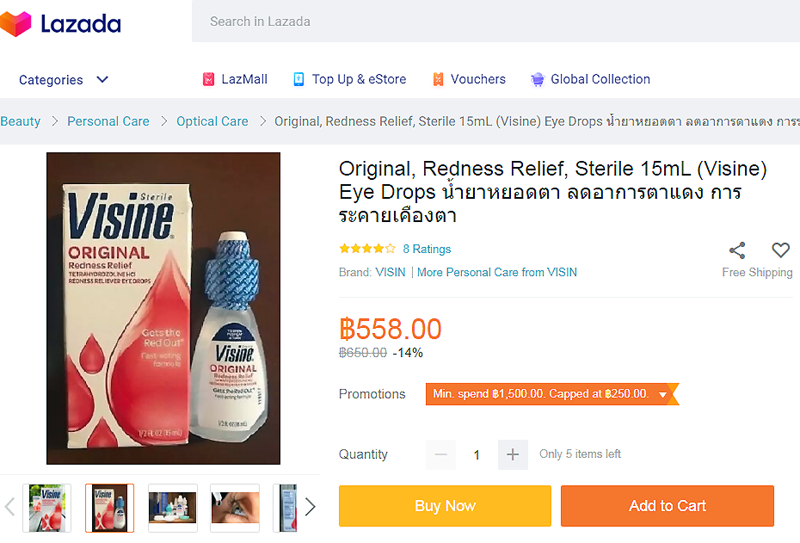Click the share icon
The height and width of the screenshot is (543, 800).
[x=737, y=250]
